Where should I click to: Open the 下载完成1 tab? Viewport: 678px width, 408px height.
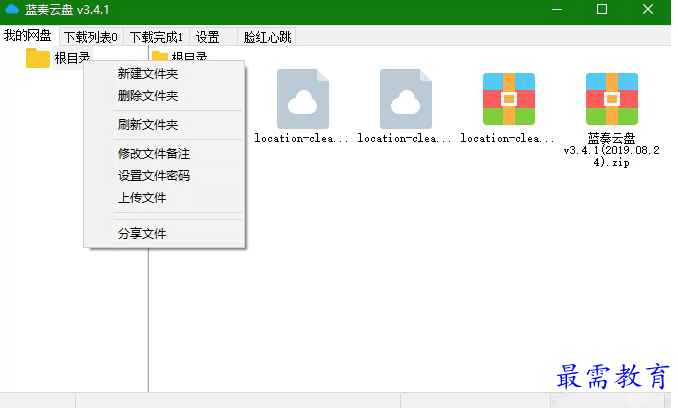[157, 37]
